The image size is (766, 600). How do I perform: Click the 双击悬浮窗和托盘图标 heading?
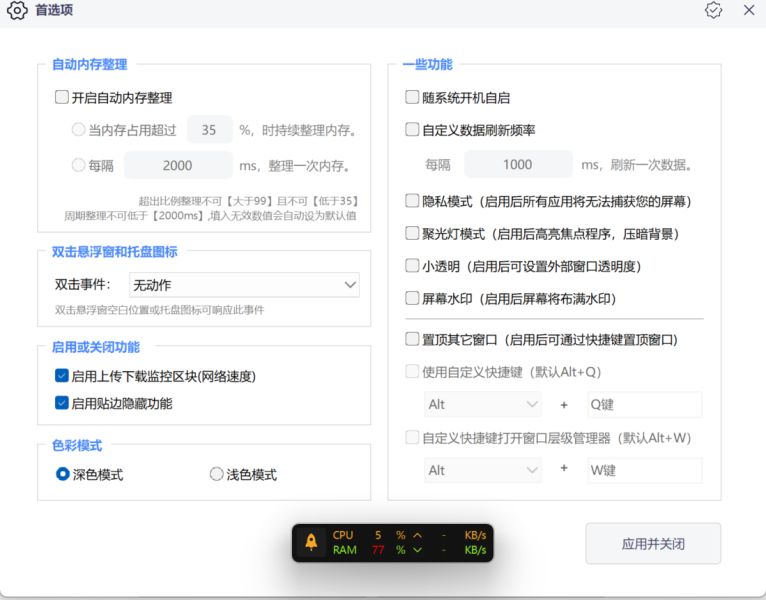point(114,252)
